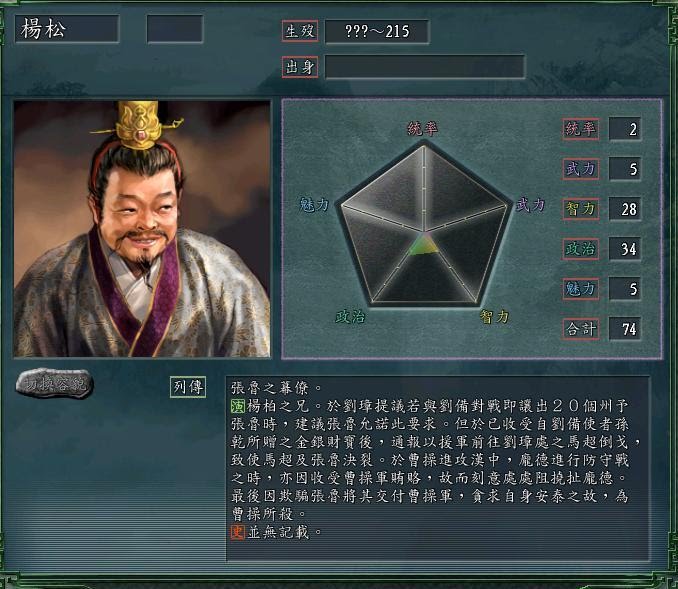The height and width of the screenshot is (589, 678).
Task: Click the total value 74 box
Action: [x=625, y=329]
